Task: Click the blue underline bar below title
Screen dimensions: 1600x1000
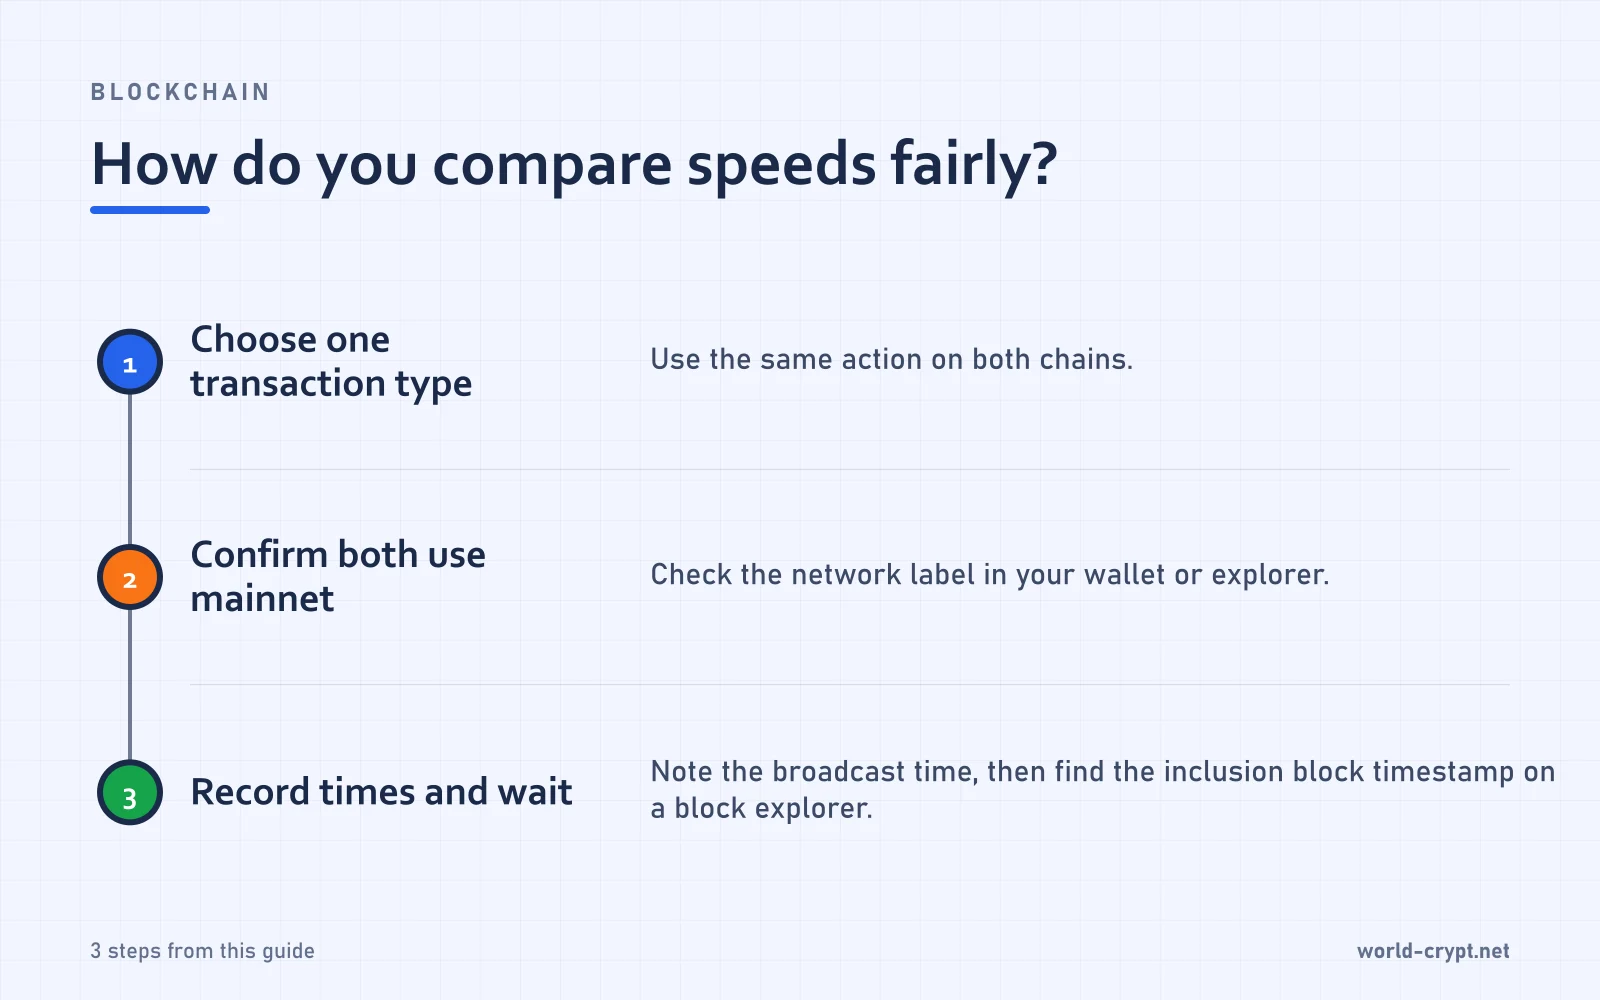Action: click(150, 210)
